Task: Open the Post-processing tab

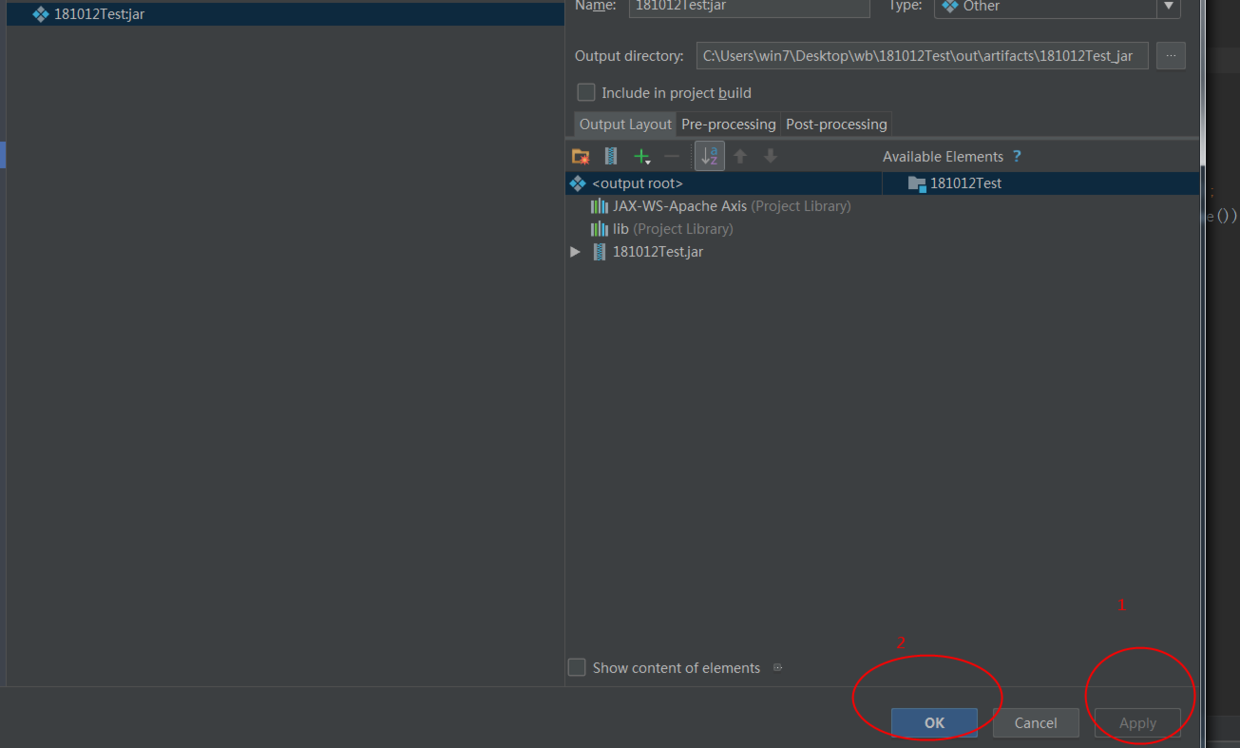Action: tap(836, 124)
